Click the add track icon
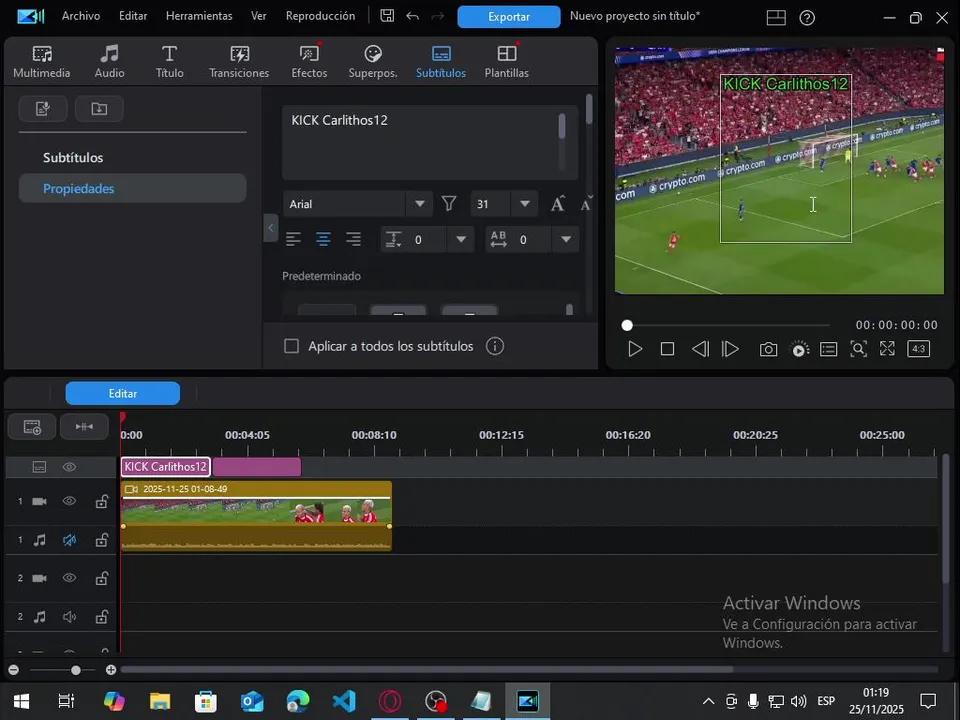 coord(32,427)
